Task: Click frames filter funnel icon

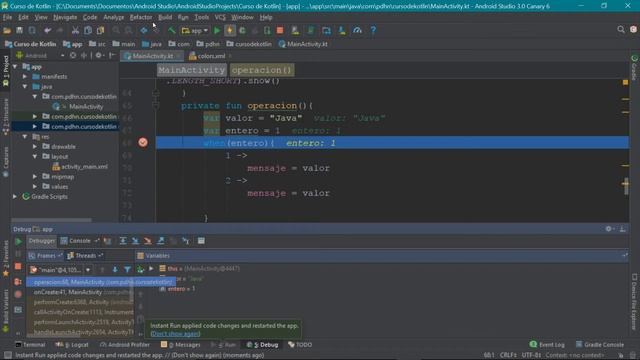Action: (x=127, y=269)
